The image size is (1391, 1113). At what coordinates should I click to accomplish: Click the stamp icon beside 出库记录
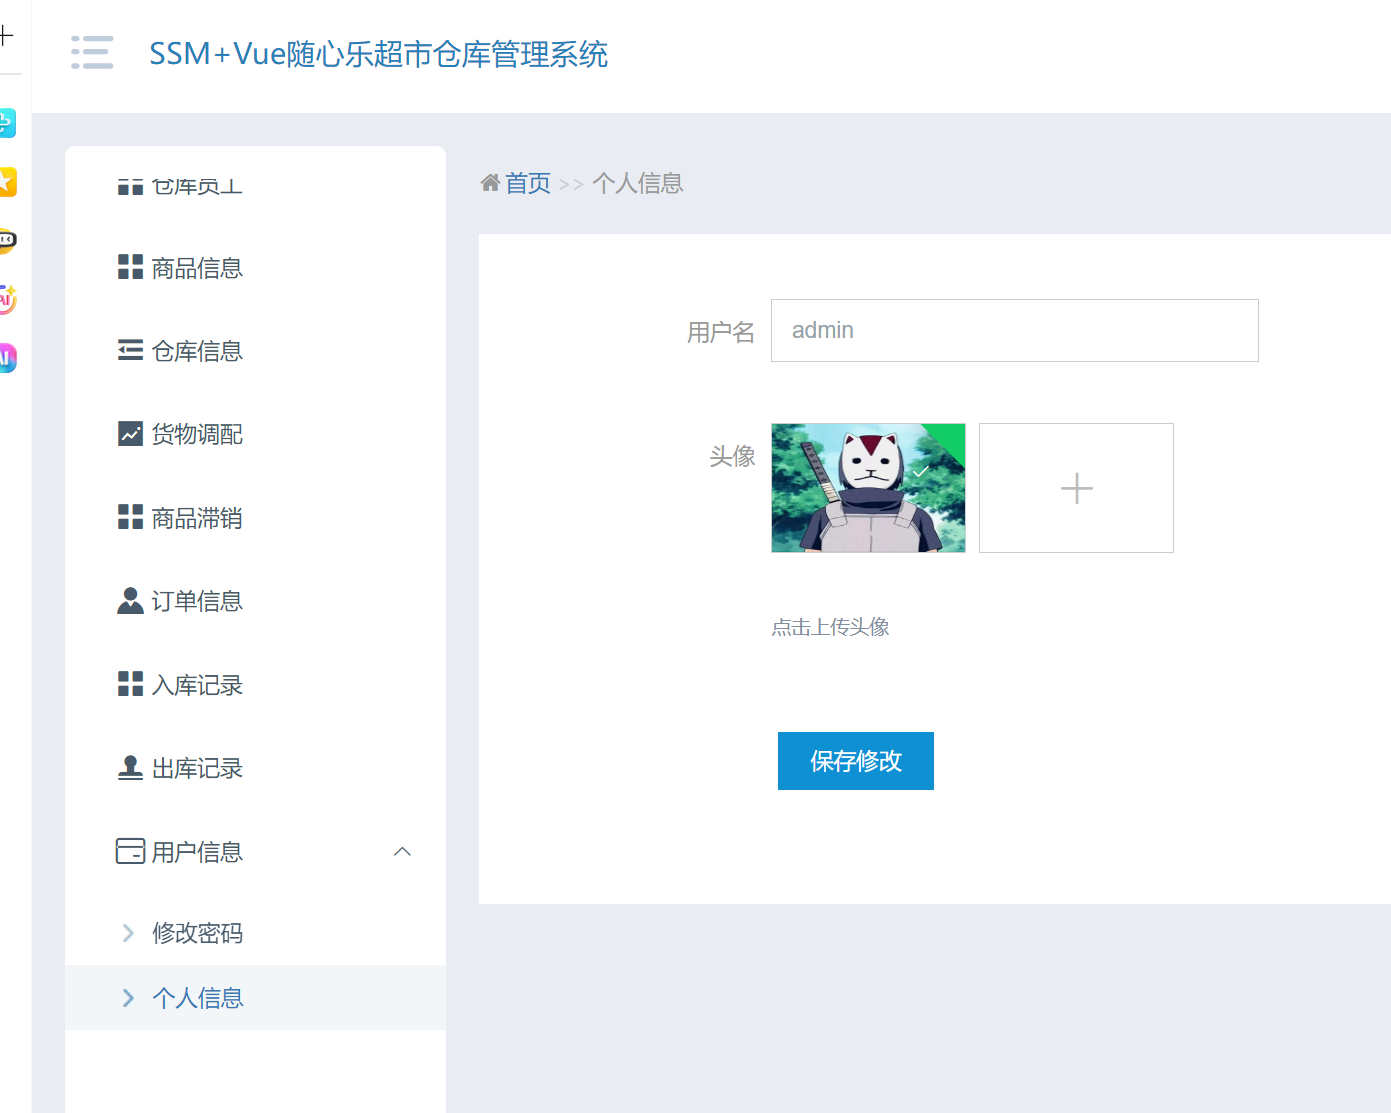(130, 768)
